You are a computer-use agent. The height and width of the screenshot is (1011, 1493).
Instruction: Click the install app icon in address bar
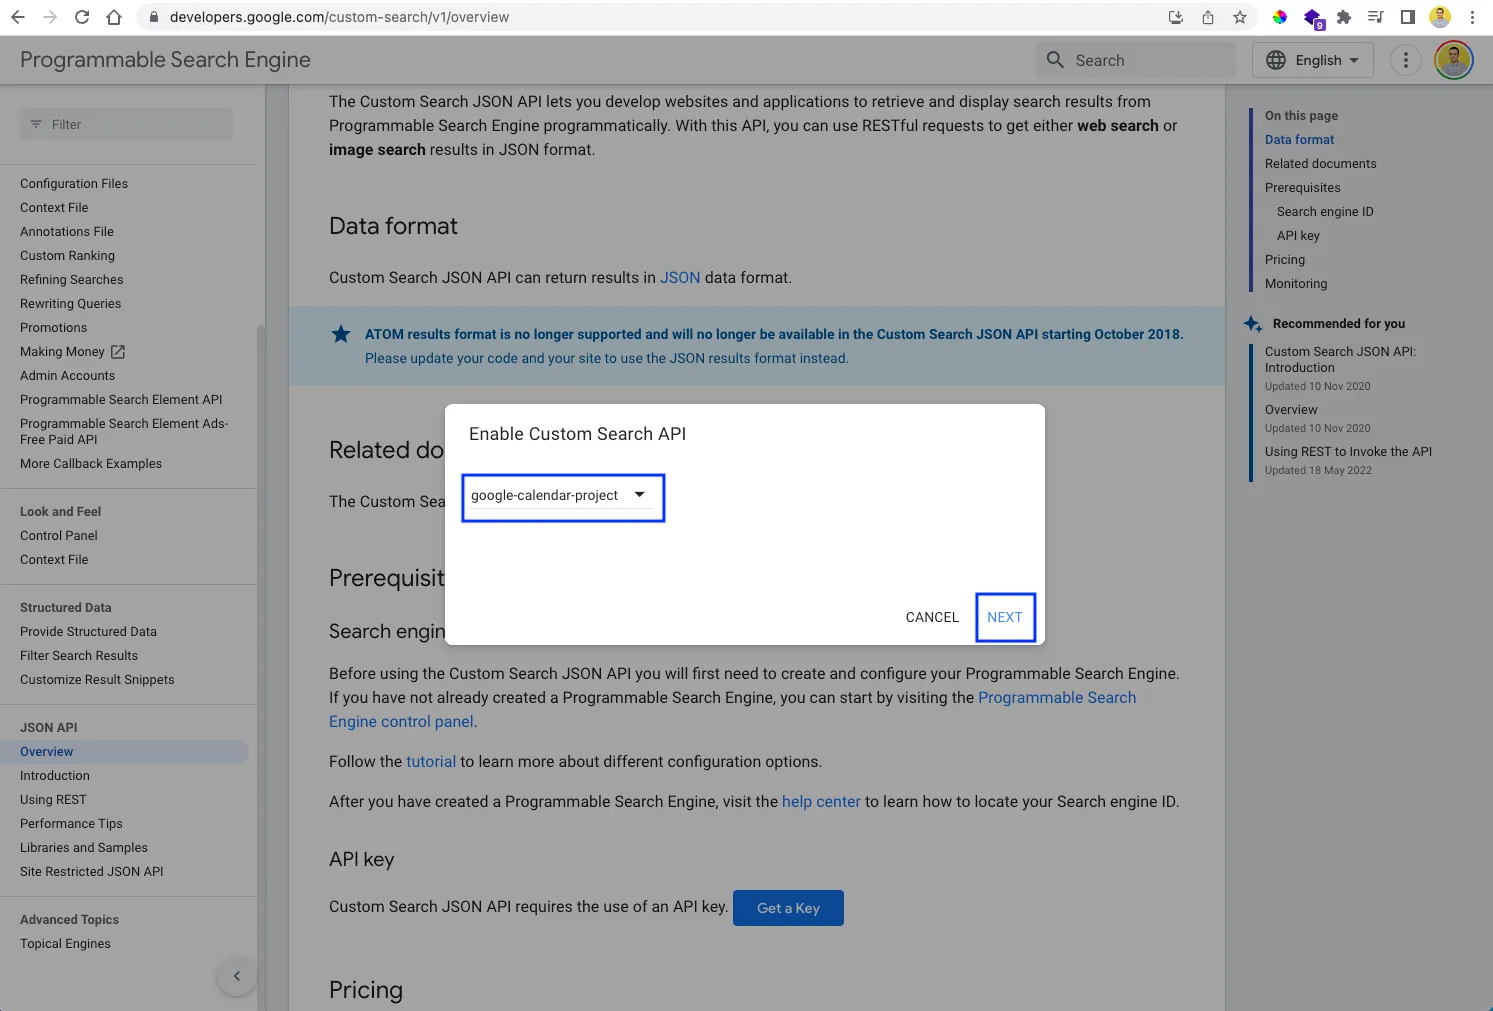pyautogui.click(x=1176, y=17)
